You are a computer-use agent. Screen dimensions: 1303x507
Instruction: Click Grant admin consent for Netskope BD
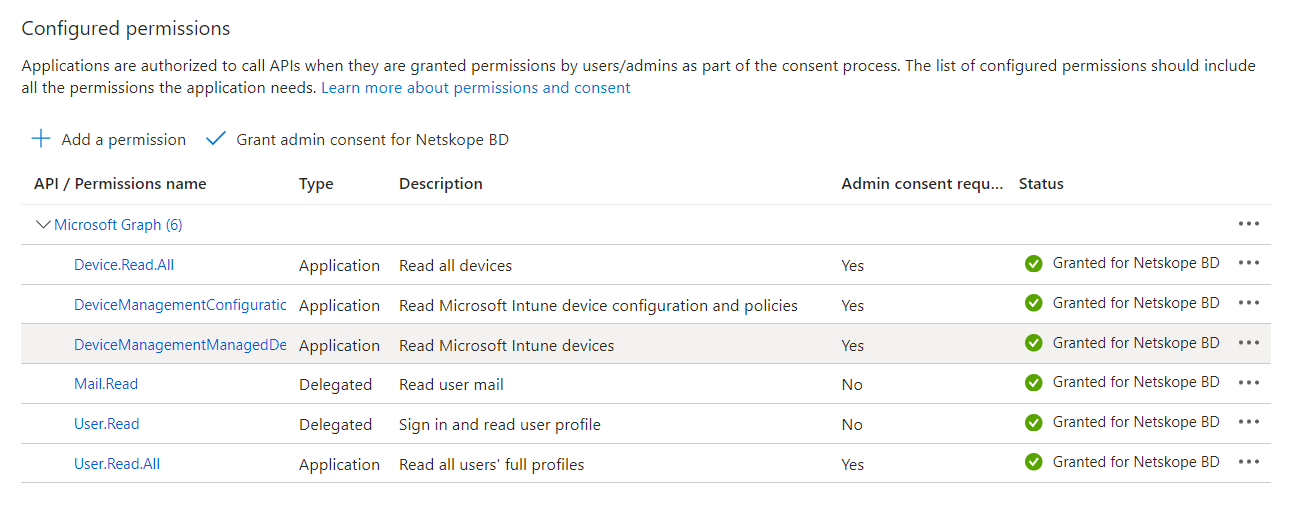click(357, 140)
